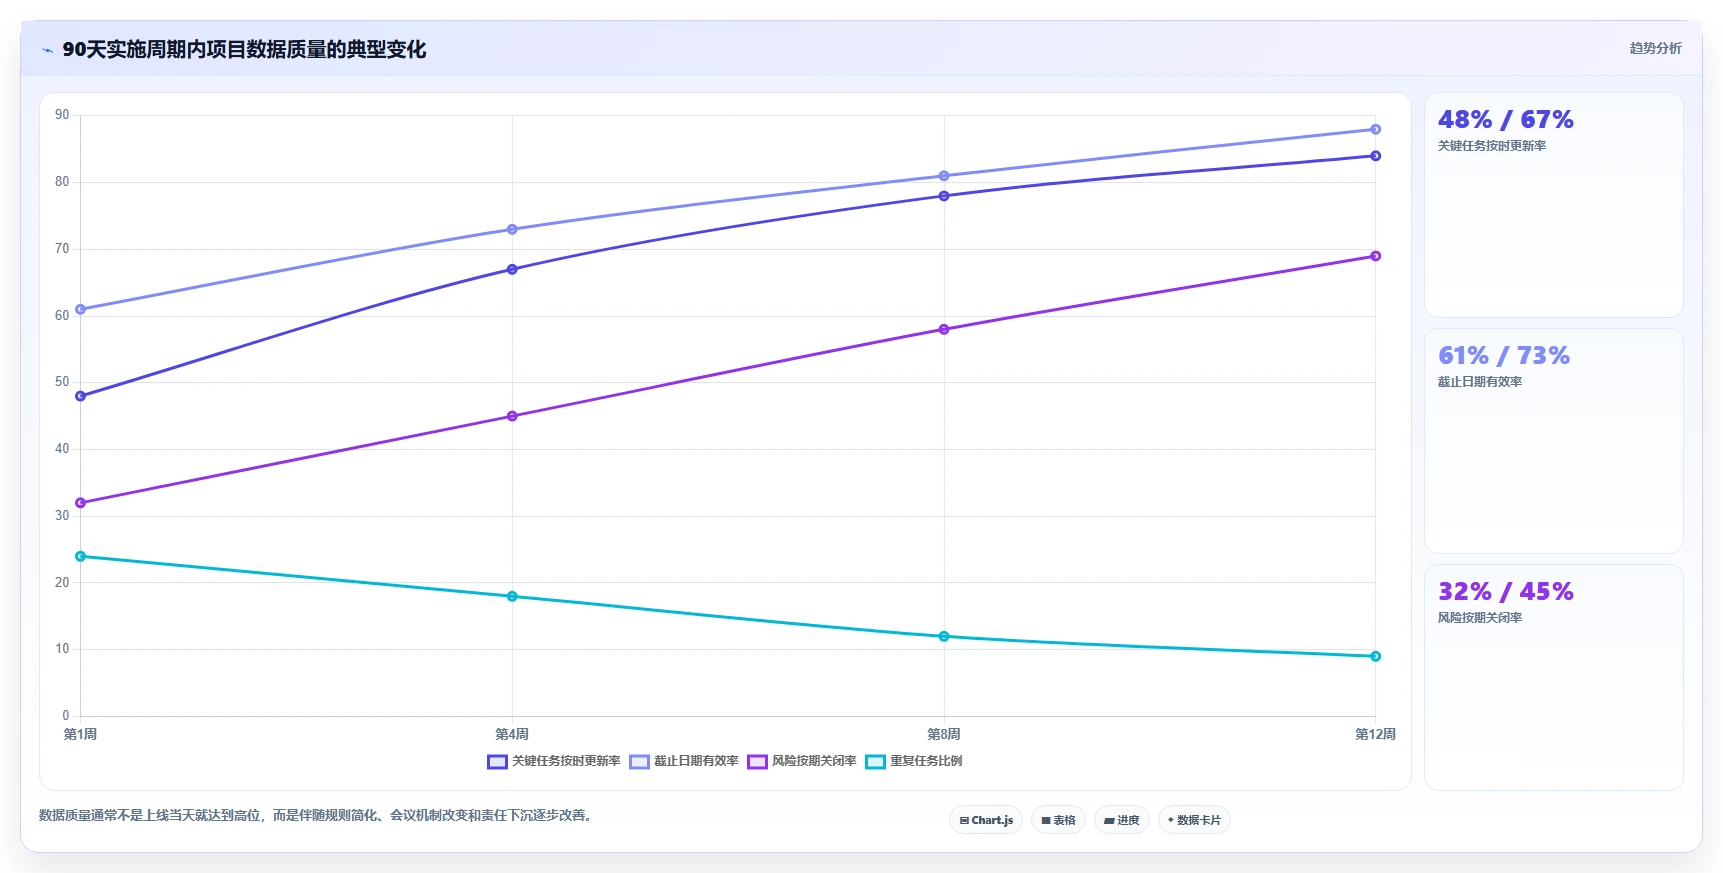Click the 32% / 45% metric card

[x=1553, y=677]
